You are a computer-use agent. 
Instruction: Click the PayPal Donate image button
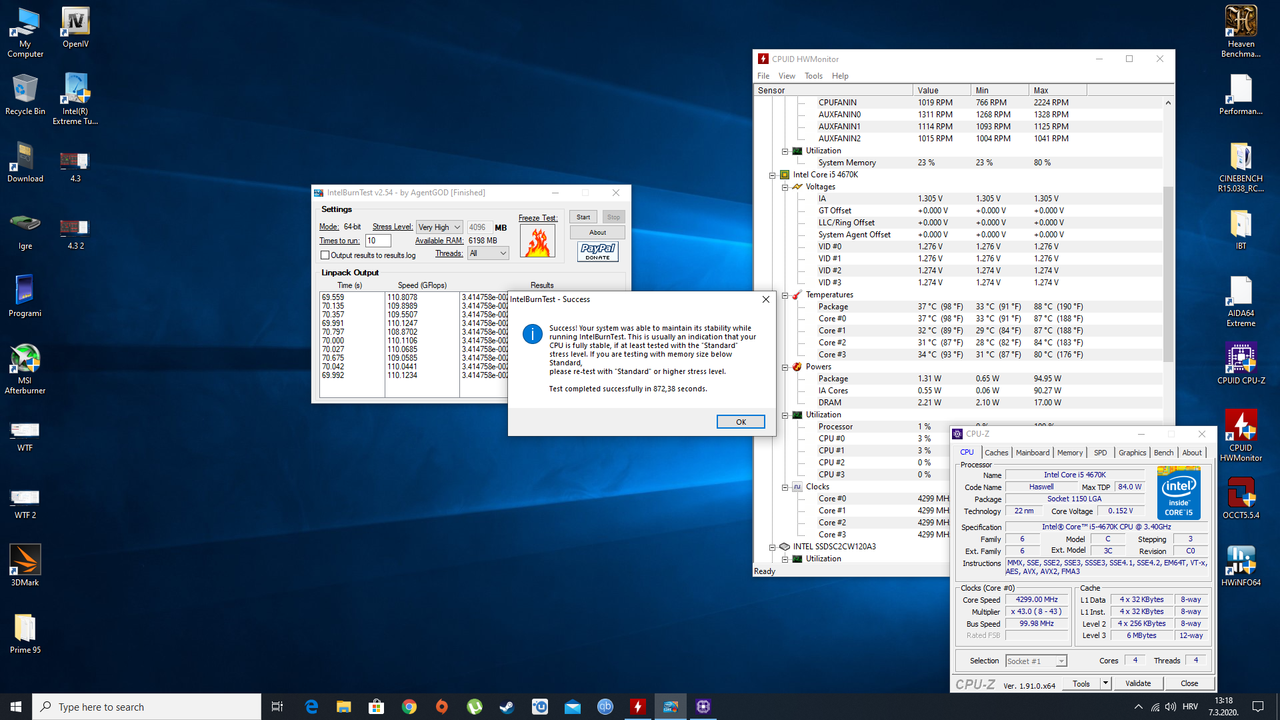click(597, 251)
